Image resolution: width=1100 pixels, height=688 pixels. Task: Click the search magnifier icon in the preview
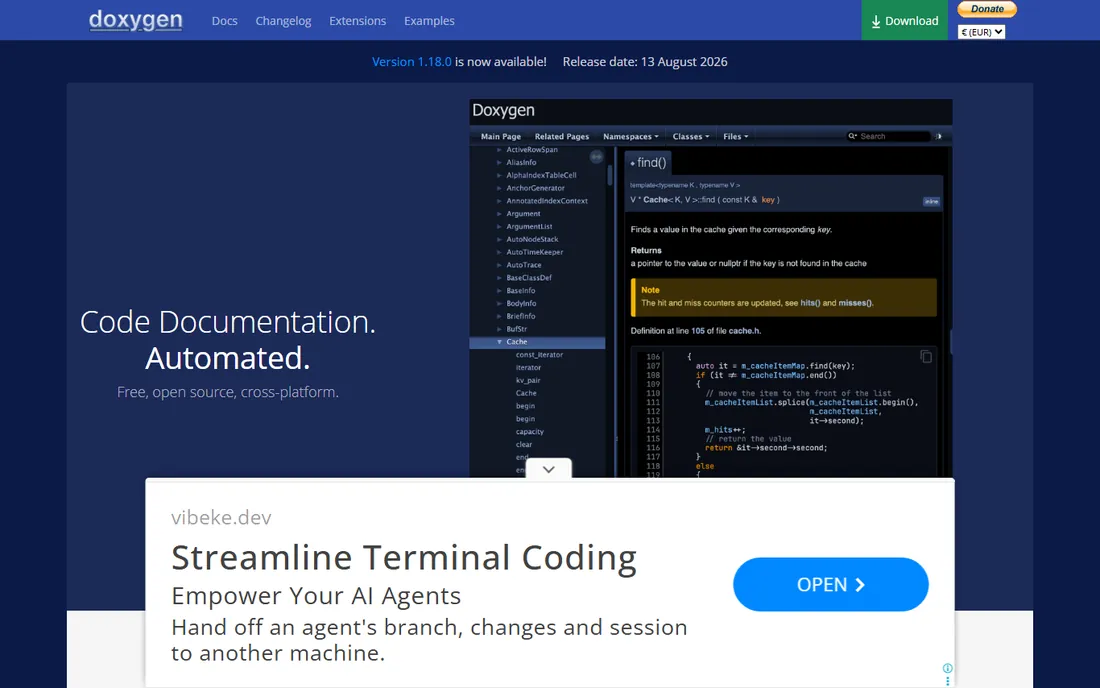pos(852,136)
